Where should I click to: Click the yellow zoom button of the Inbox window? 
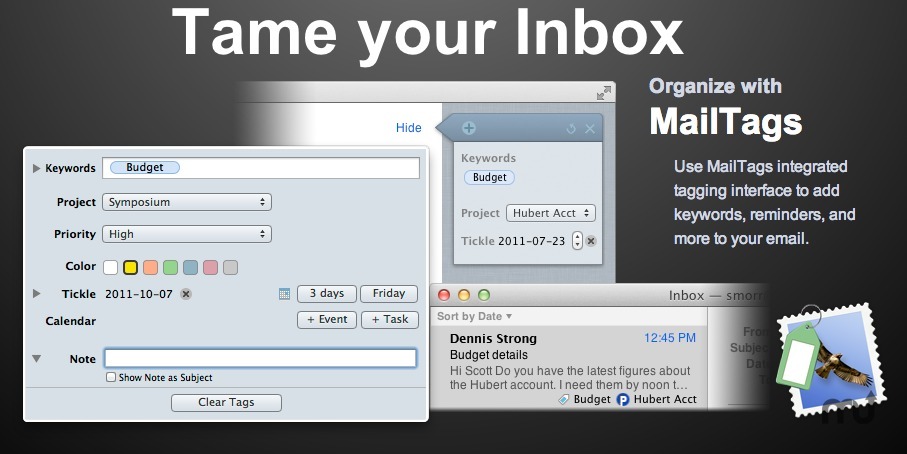(464, 296)
